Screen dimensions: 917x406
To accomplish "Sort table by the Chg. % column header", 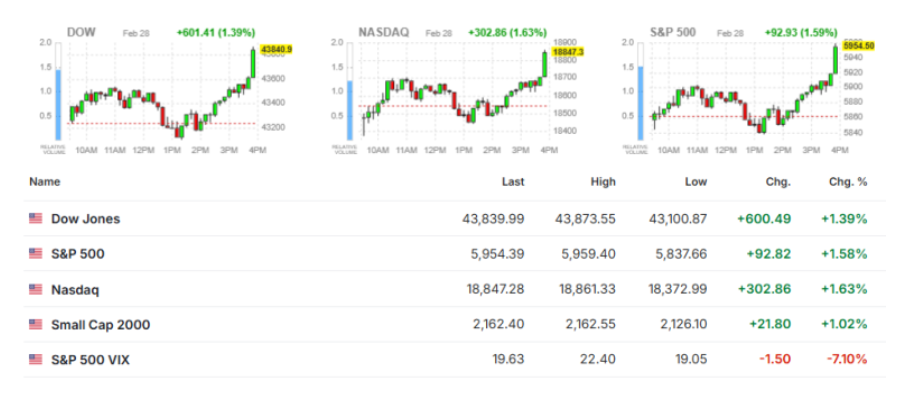I will pos(848,182).
